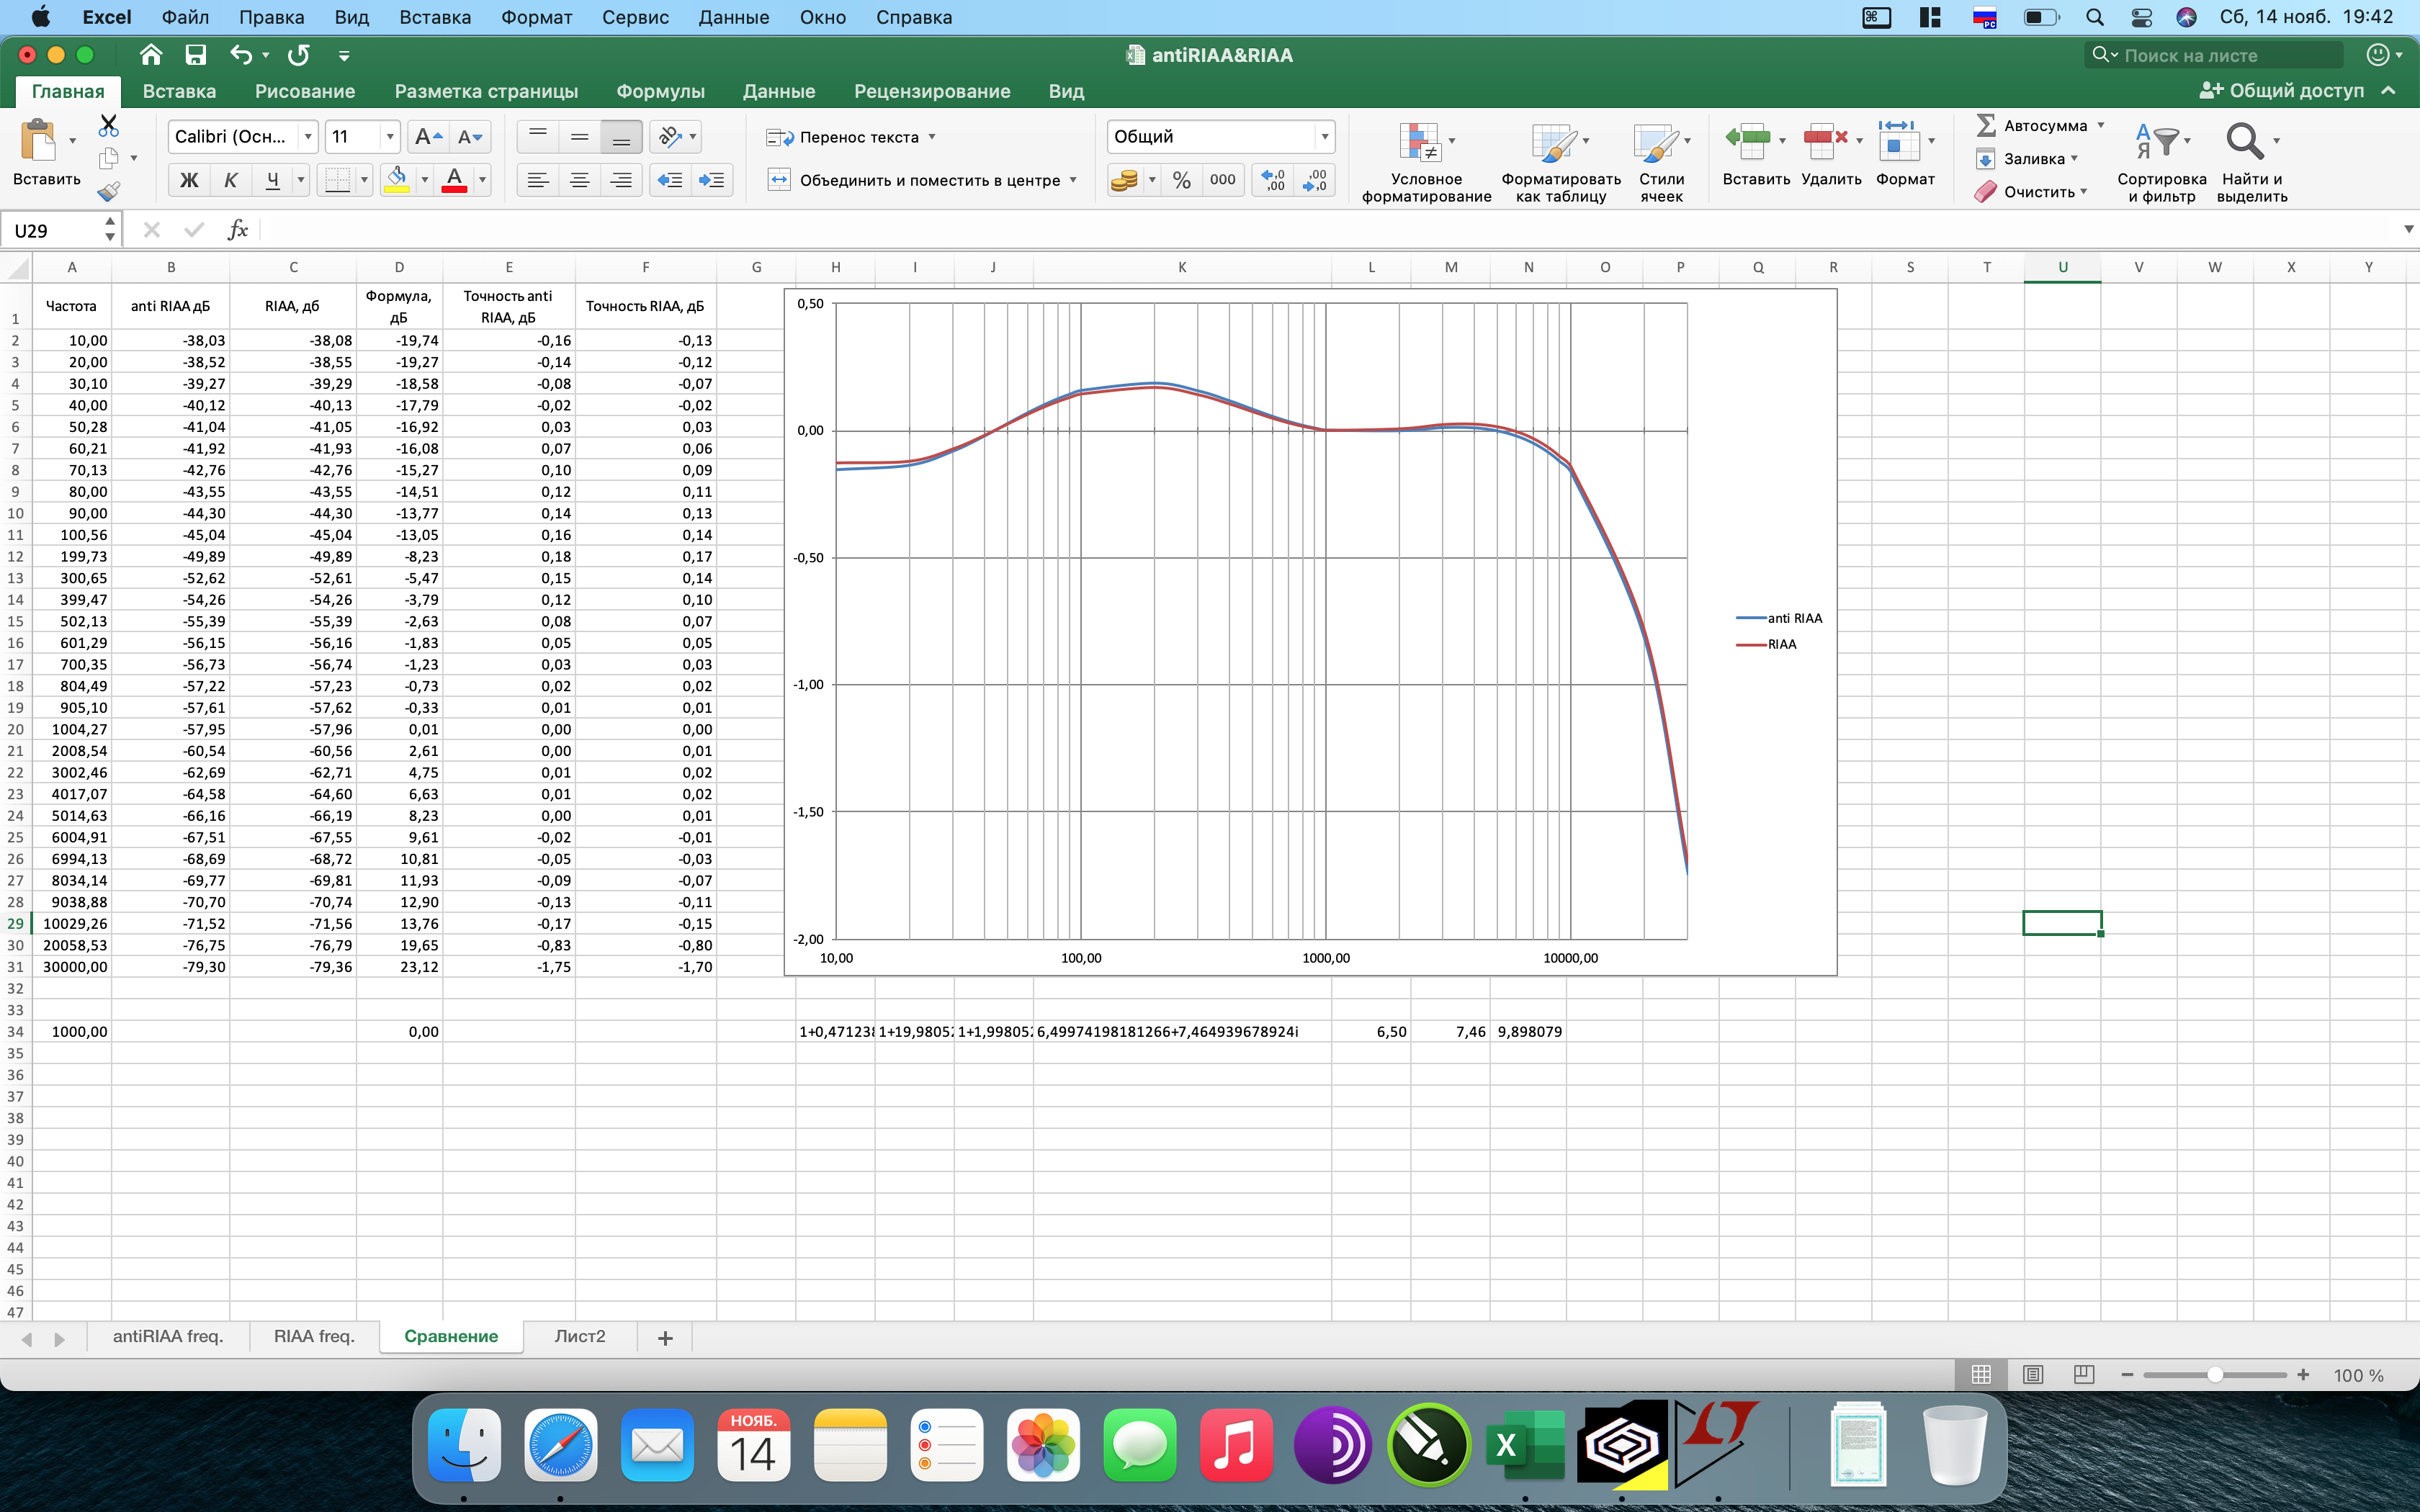Switch to Page Layout view in status bar
The height and width of the screenshot is (1512, 2420).
[2032, 1375]
